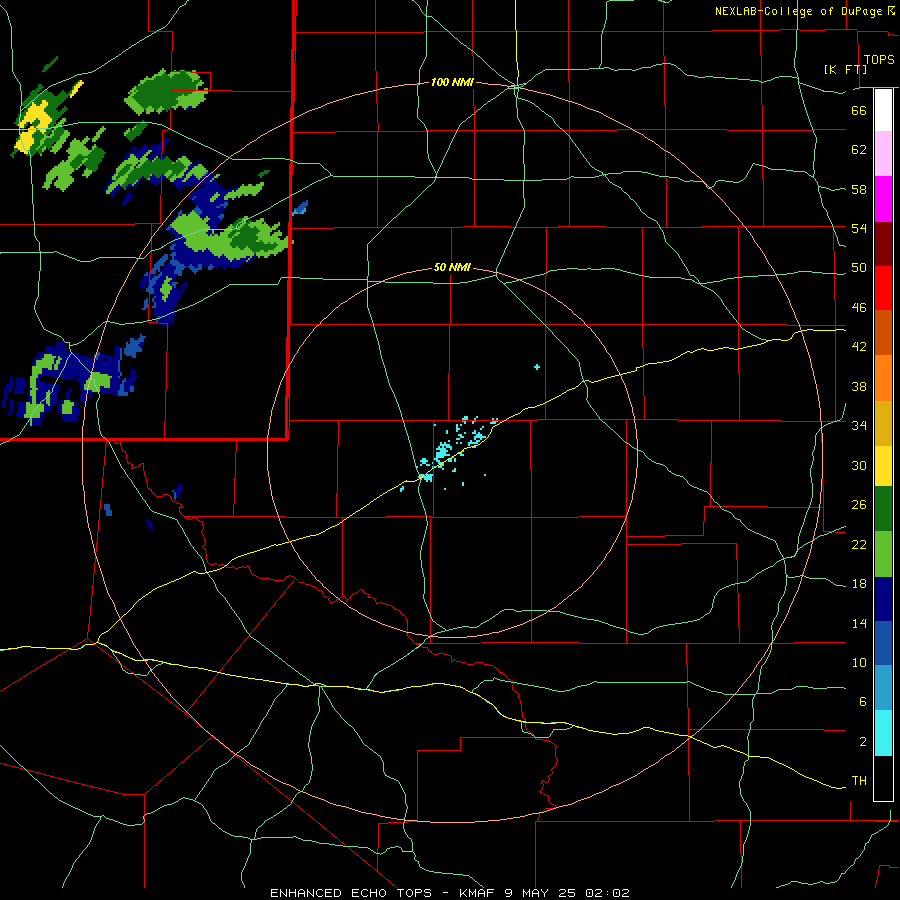Click the "66" value on the scale
Screen dimensions: 900x900
[859, 110]
